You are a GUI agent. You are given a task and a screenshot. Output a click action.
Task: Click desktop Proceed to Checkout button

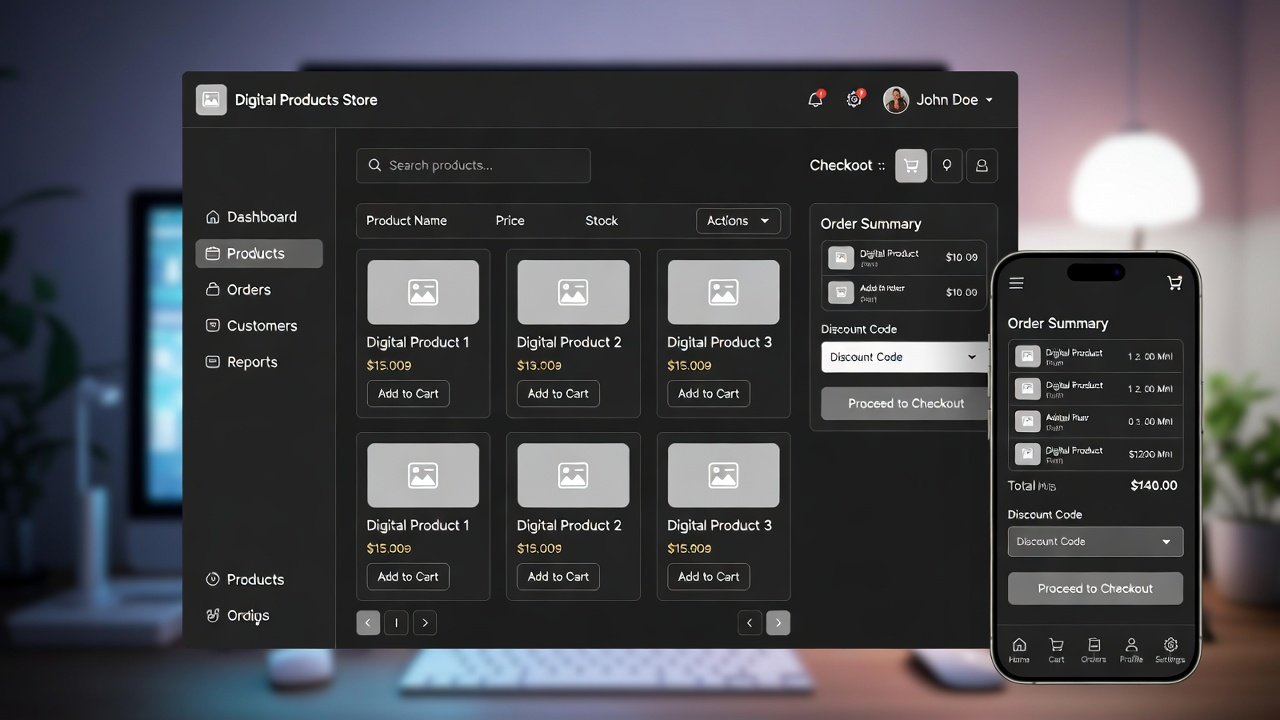905,404
